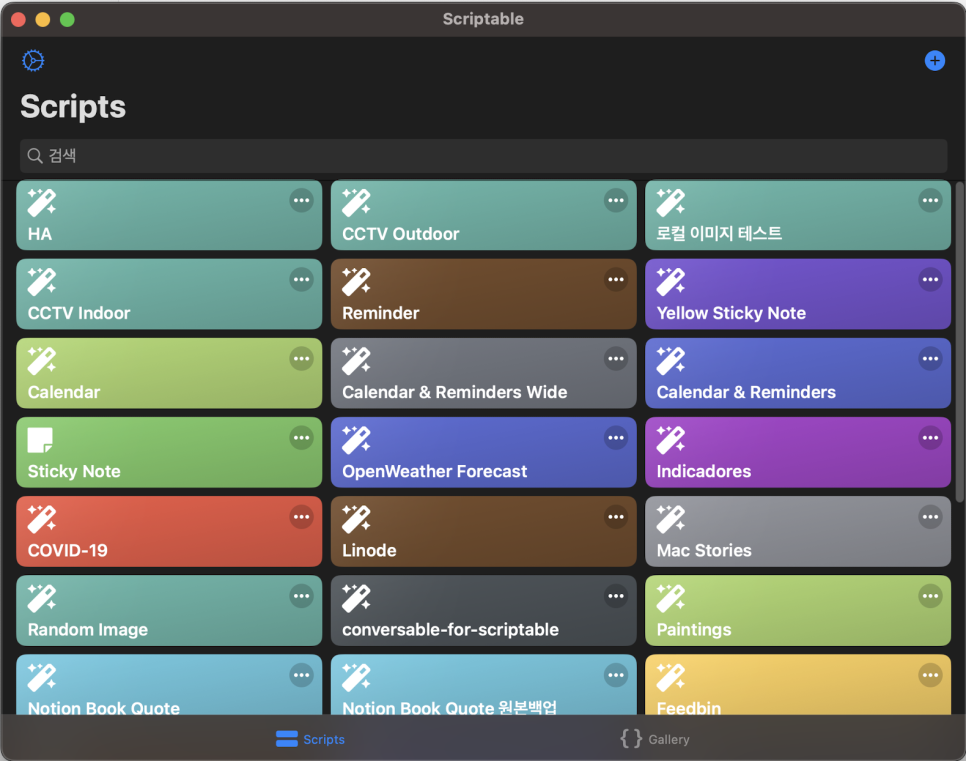966x761 pixels.
Task: Click the ellipsis on Feedbin card
Action: (x=930, y=675)
